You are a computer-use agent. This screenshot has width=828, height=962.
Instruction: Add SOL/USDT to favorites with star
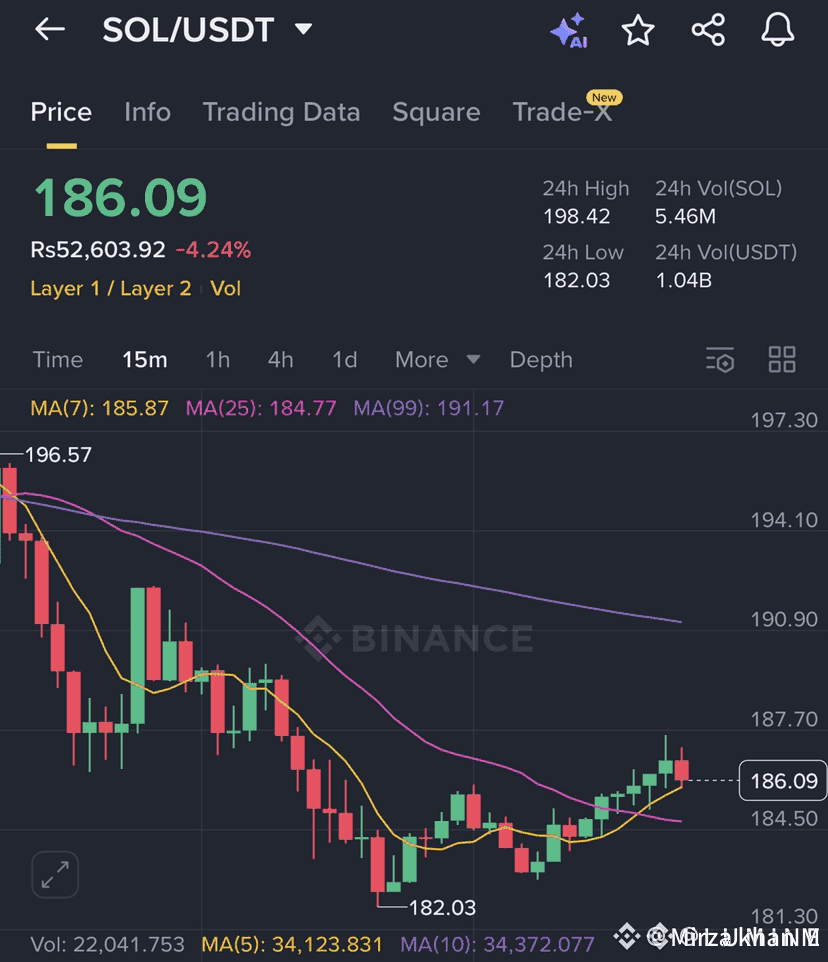(638, 30)
